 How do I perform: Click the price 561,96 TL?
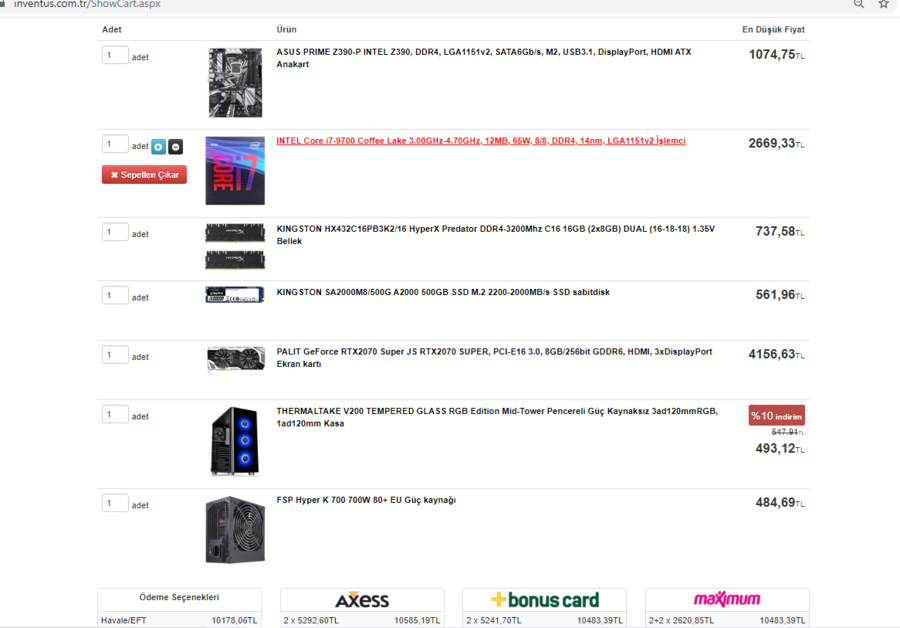pos(780,295)
